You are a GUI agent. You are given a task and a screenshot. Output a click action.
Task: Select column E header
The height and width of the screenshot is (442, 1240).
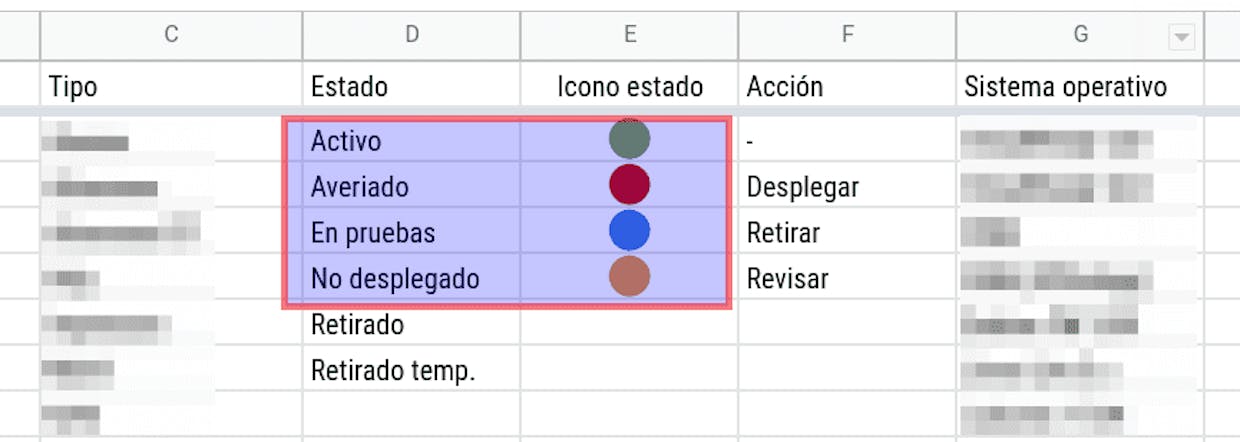pos(629,35)
